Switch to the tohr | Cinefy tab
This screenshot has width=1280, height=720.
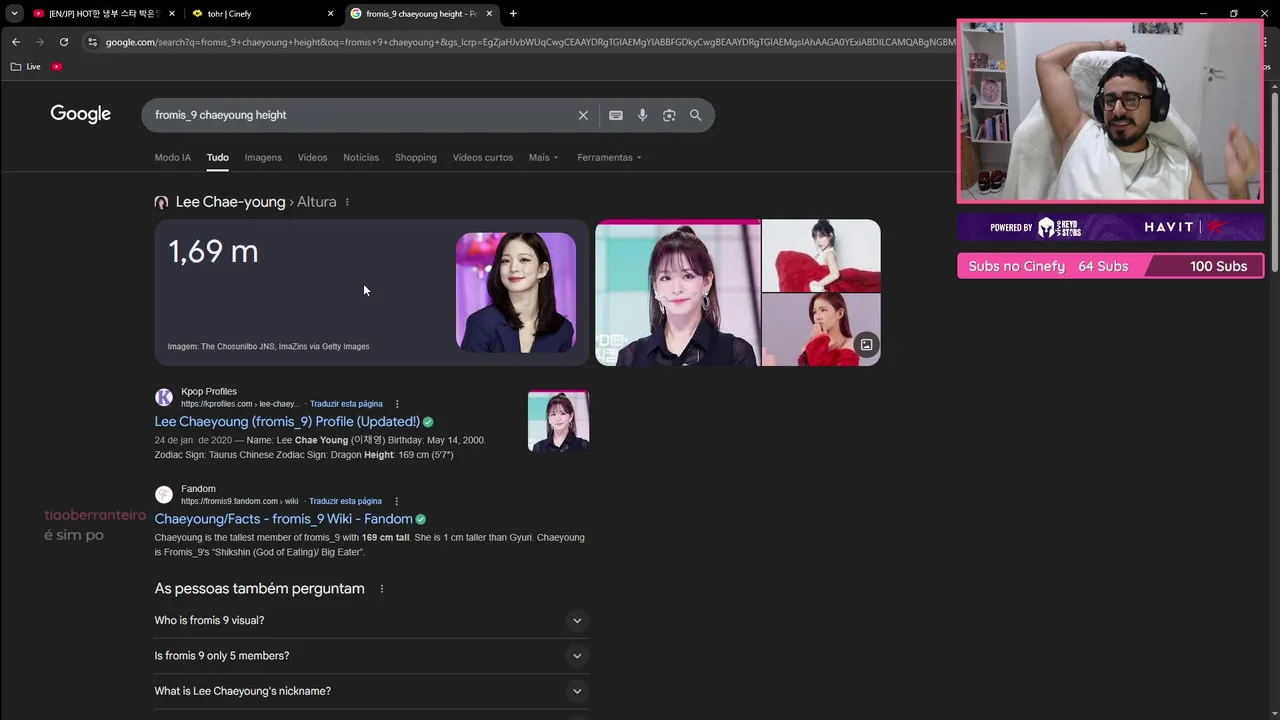(264, 14)
